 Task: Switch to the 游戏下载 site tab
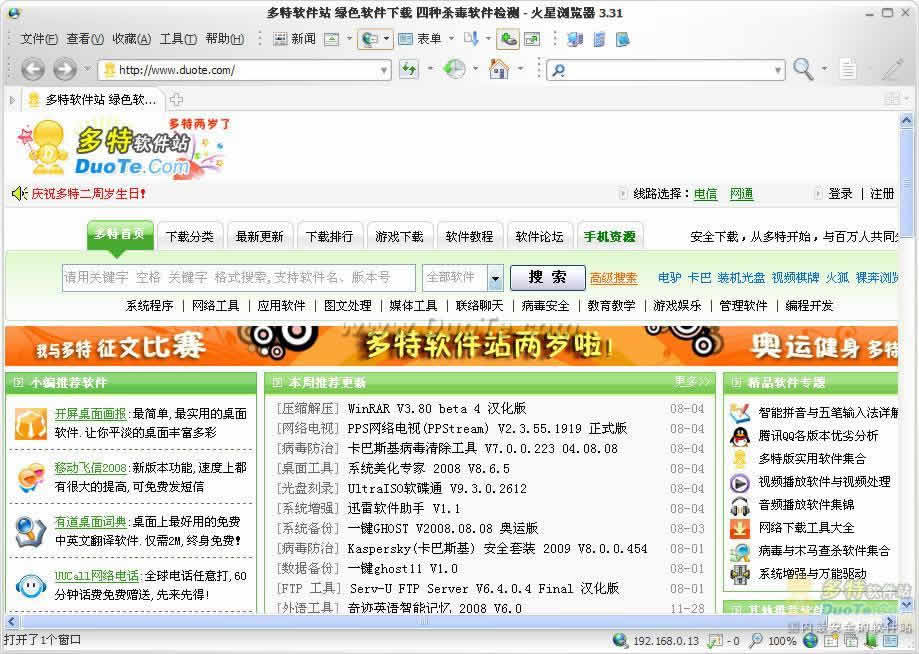click(x=399, y=236)
